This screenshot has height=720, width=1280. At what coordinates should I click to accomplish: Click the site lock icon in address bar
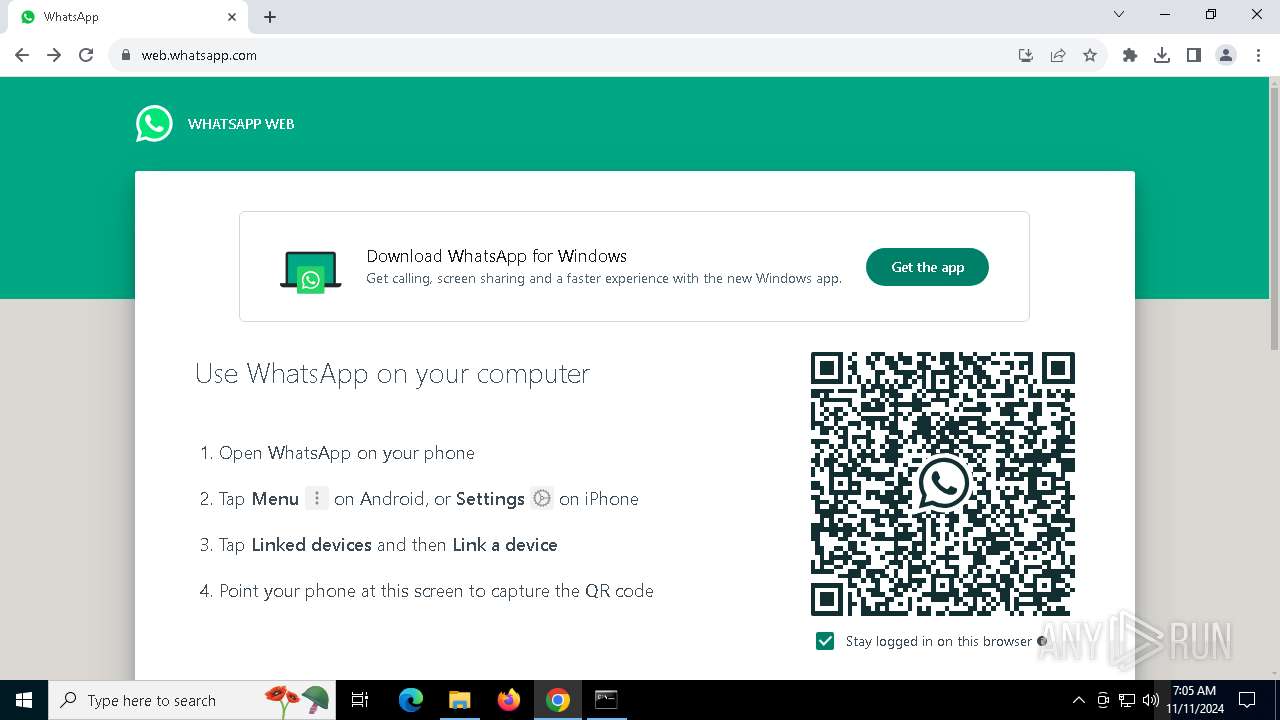pyautogui.click(x=126, y=55)
